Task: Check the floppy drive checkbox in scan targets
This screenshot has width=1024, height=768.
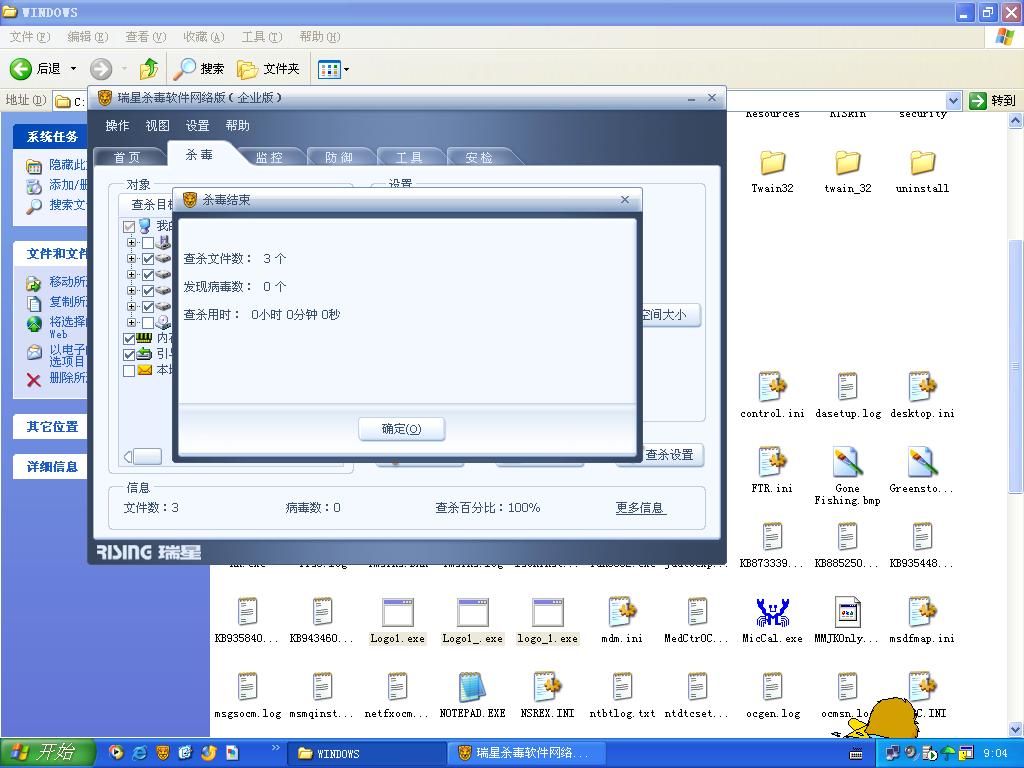Action: (148, 243)
